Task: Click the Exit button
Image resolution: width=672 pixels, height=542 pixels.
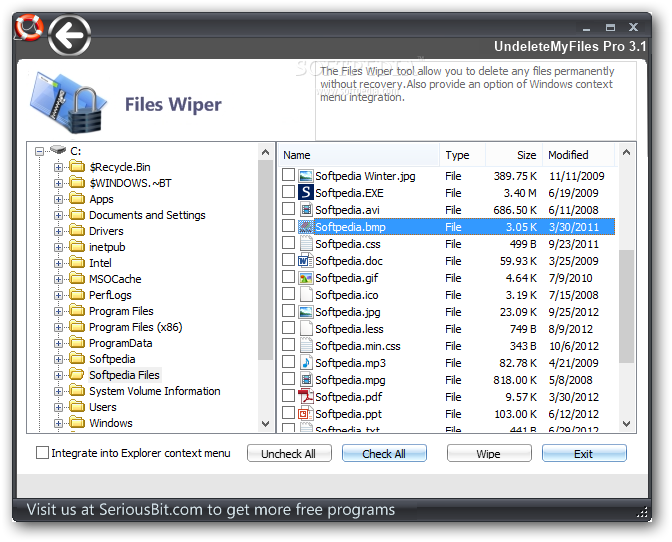Action: tap(584, 453)
